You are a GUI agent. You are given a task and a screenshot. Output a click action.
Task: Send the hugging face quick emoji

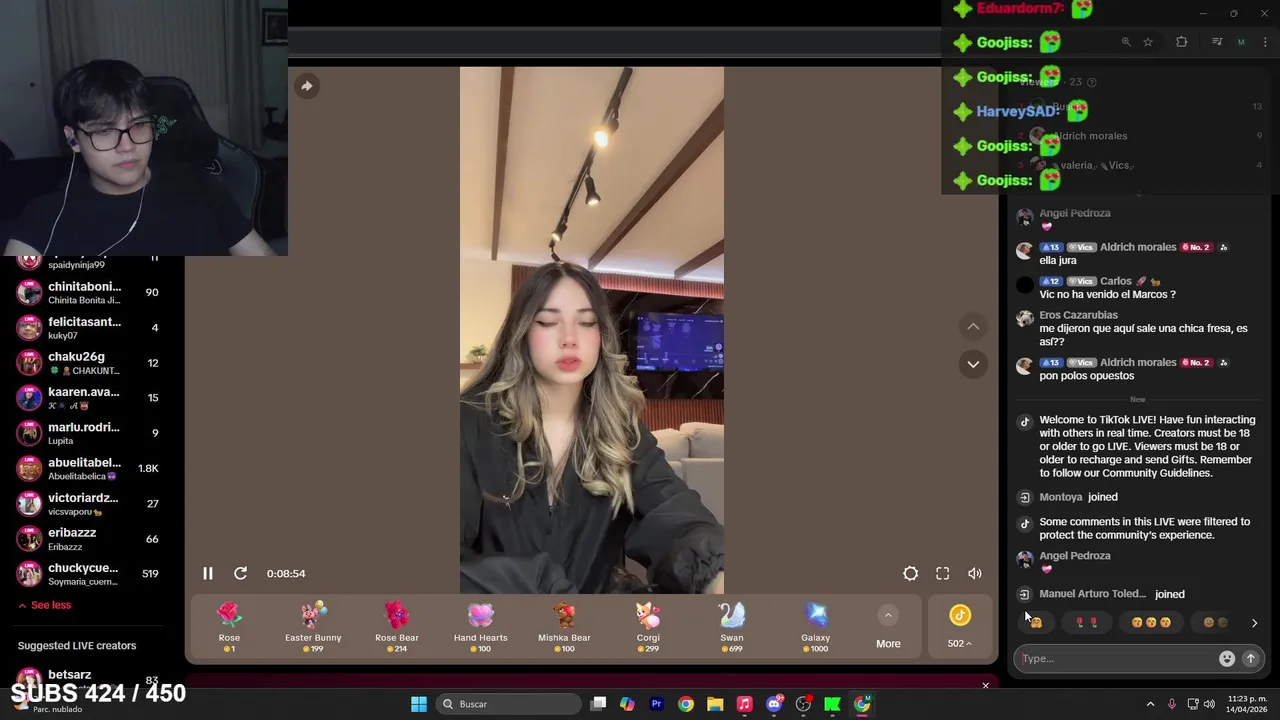point(1036,622)
